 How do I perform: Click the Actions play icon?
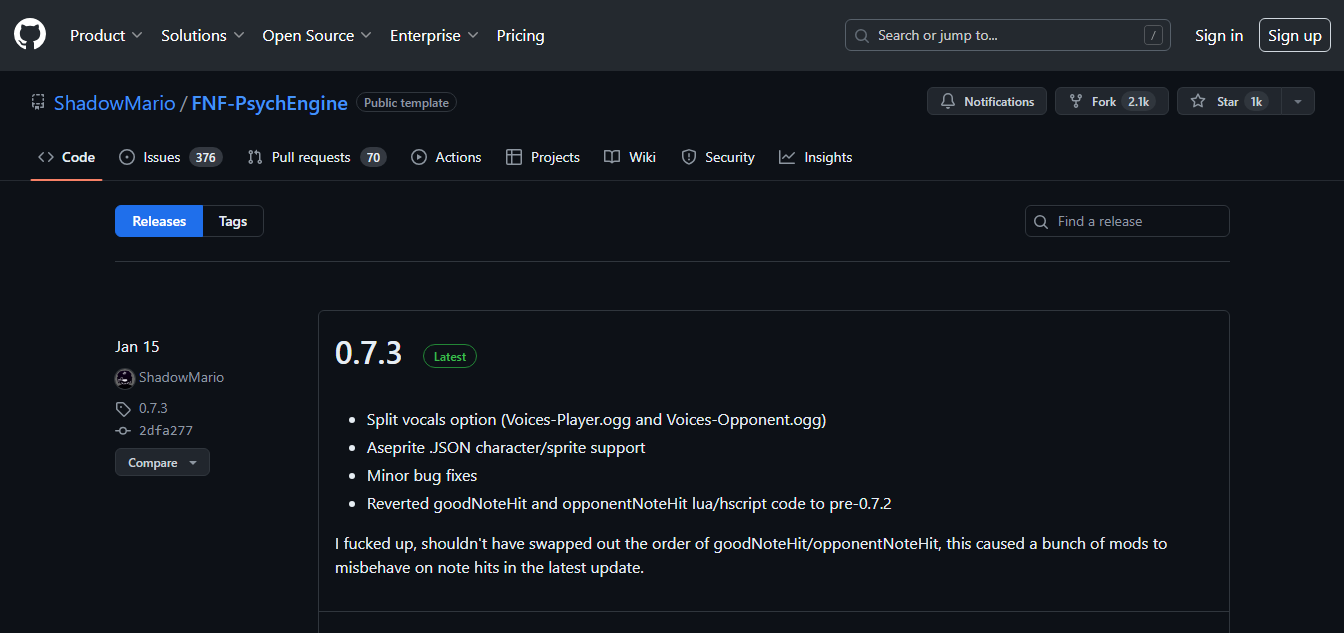(420, 157)
